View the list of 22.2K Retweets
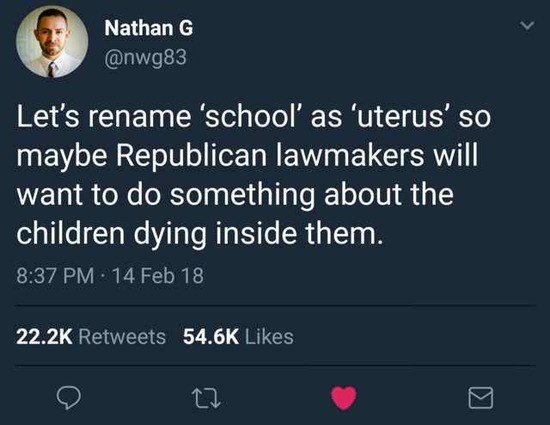 91,337
